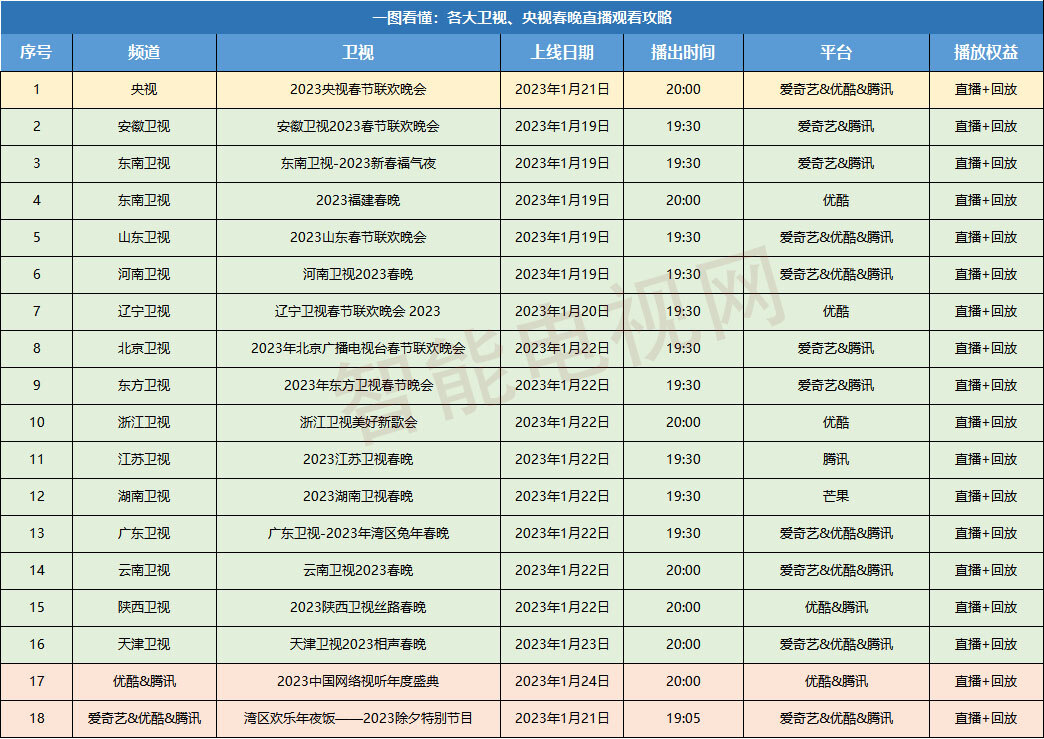
Task: Click the 芒果 platform cell
Action: (x=836, y=496)
